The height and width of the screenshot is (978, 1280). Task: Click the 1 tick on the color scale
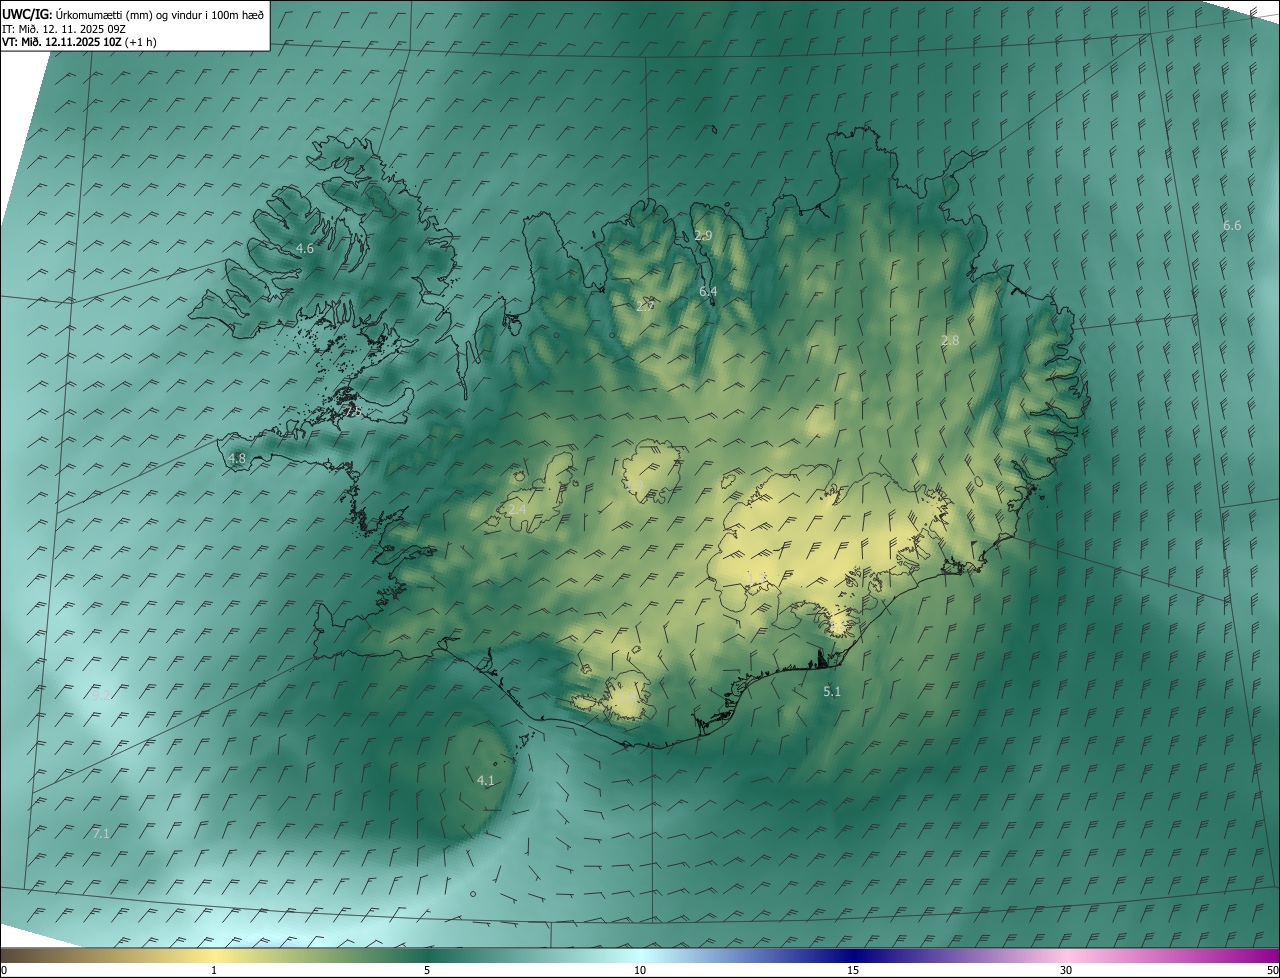tap(214, 970)
